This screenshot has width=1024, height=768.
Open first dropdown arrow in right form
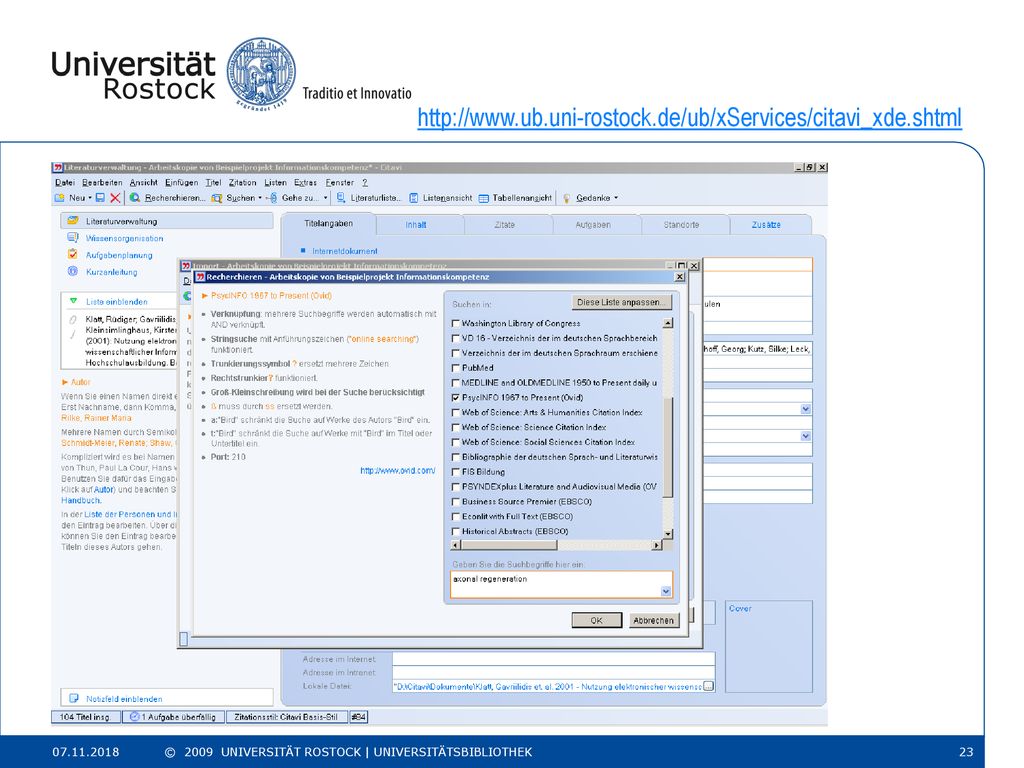pyautogui.click(x=805, y=409)
